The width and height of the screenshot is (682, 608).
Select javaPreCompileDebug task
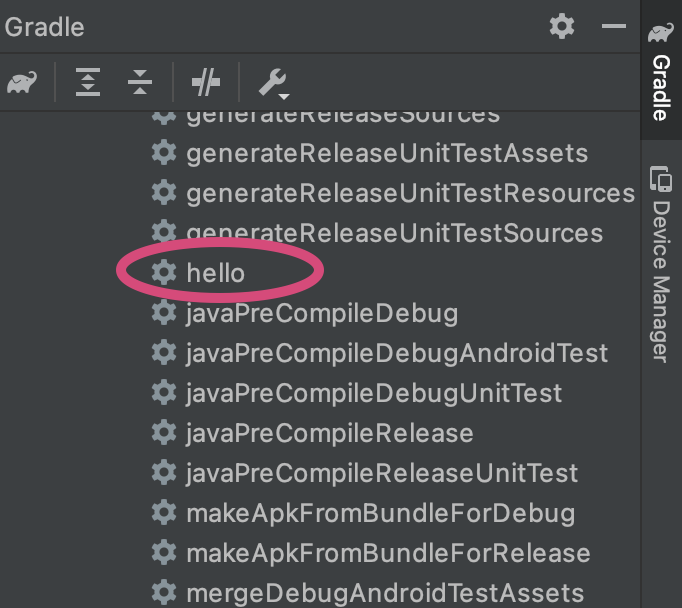(x=321, y=313)
